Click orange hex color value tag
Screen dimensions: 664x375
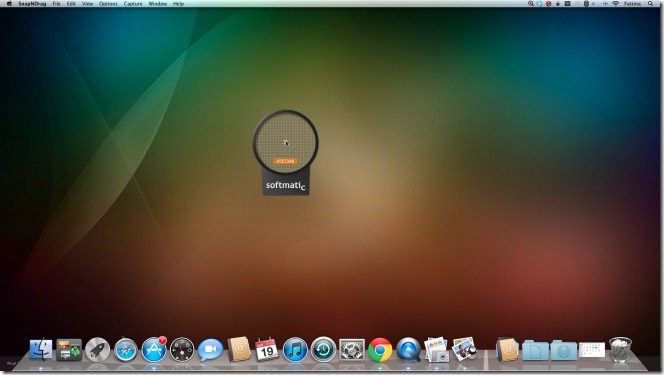(x=285, y=161)
